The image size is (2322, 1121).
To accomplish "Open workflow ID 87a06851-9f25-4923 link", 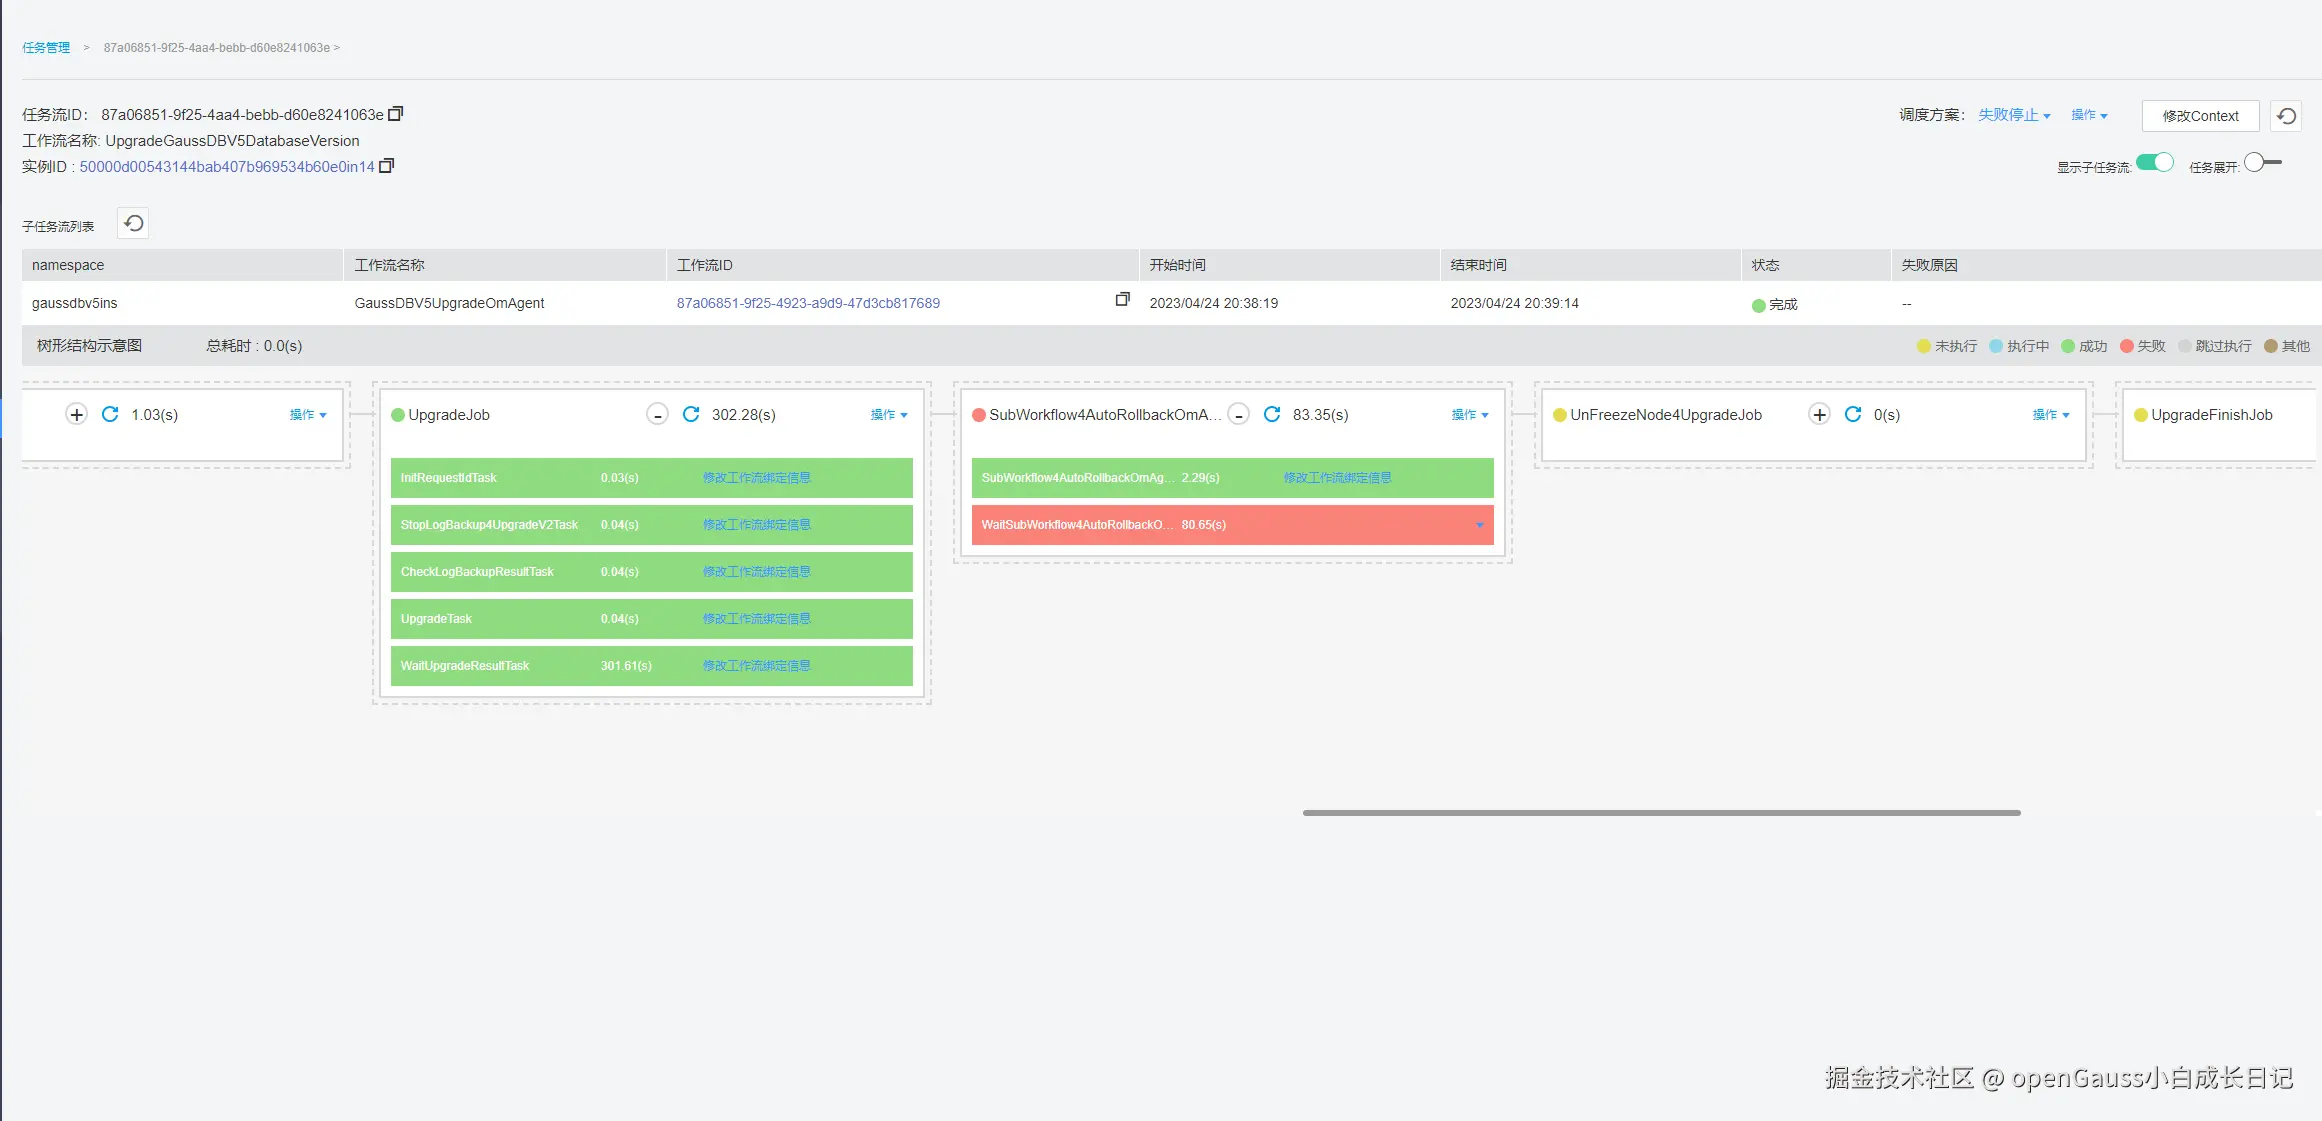I will (x=808, y=303).
